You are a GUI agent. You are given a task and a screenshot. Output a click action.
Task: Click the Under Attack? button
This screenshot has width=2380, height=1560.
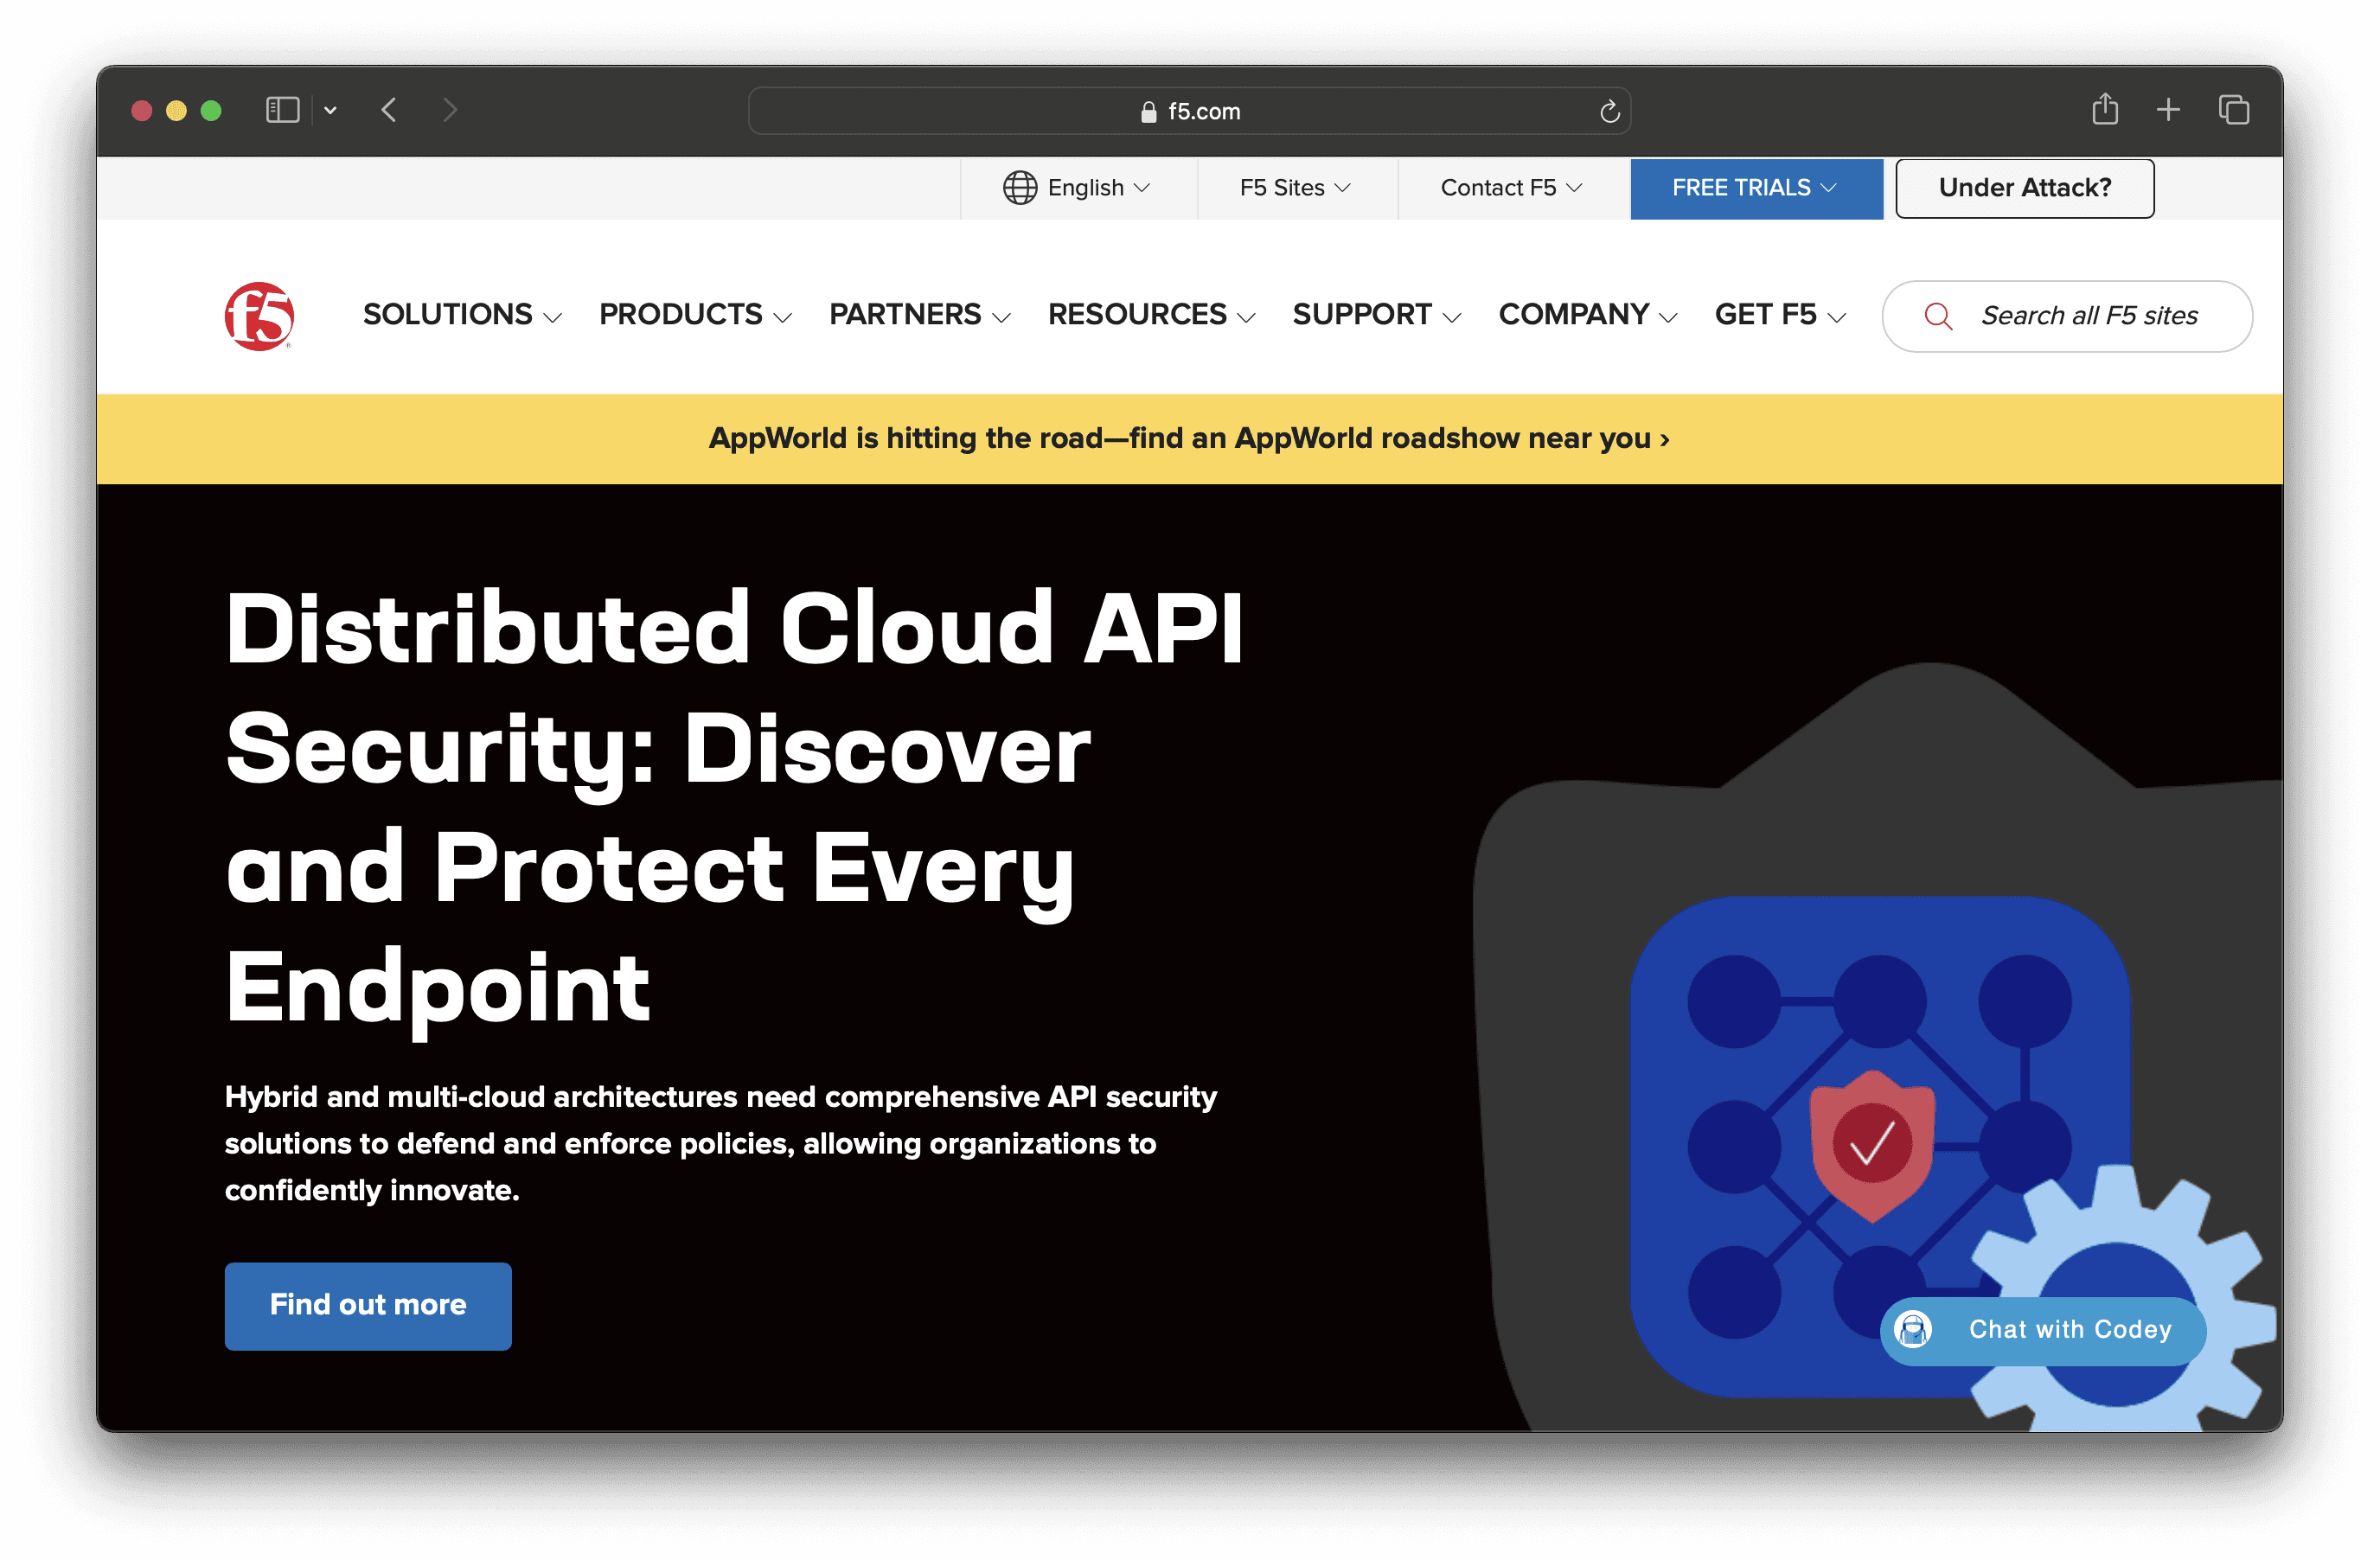(x=2024, y=188)
